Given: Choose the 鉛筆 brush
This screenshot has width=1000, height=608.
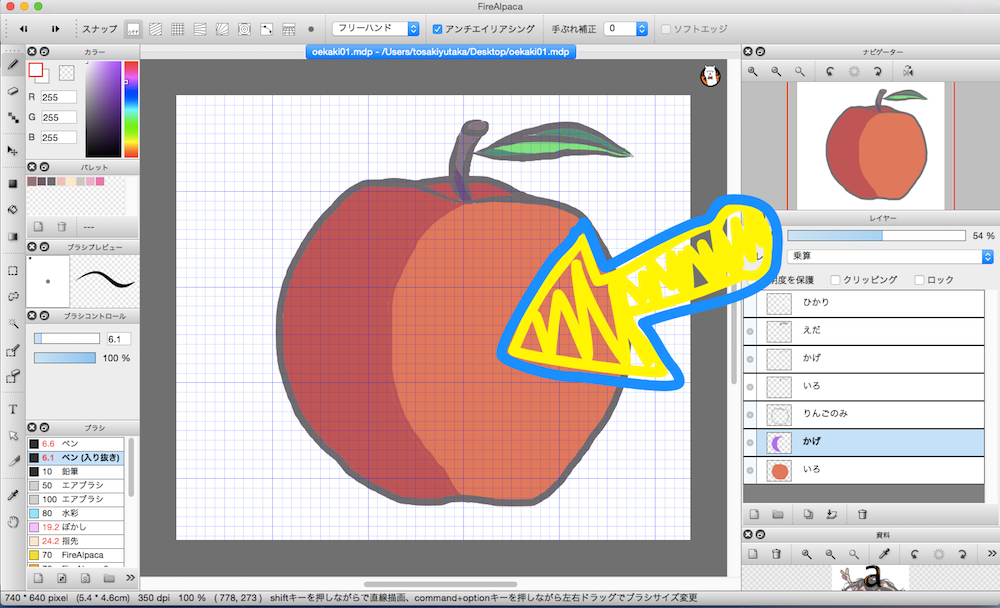Looking at the screenshot, I should (75, 471).
